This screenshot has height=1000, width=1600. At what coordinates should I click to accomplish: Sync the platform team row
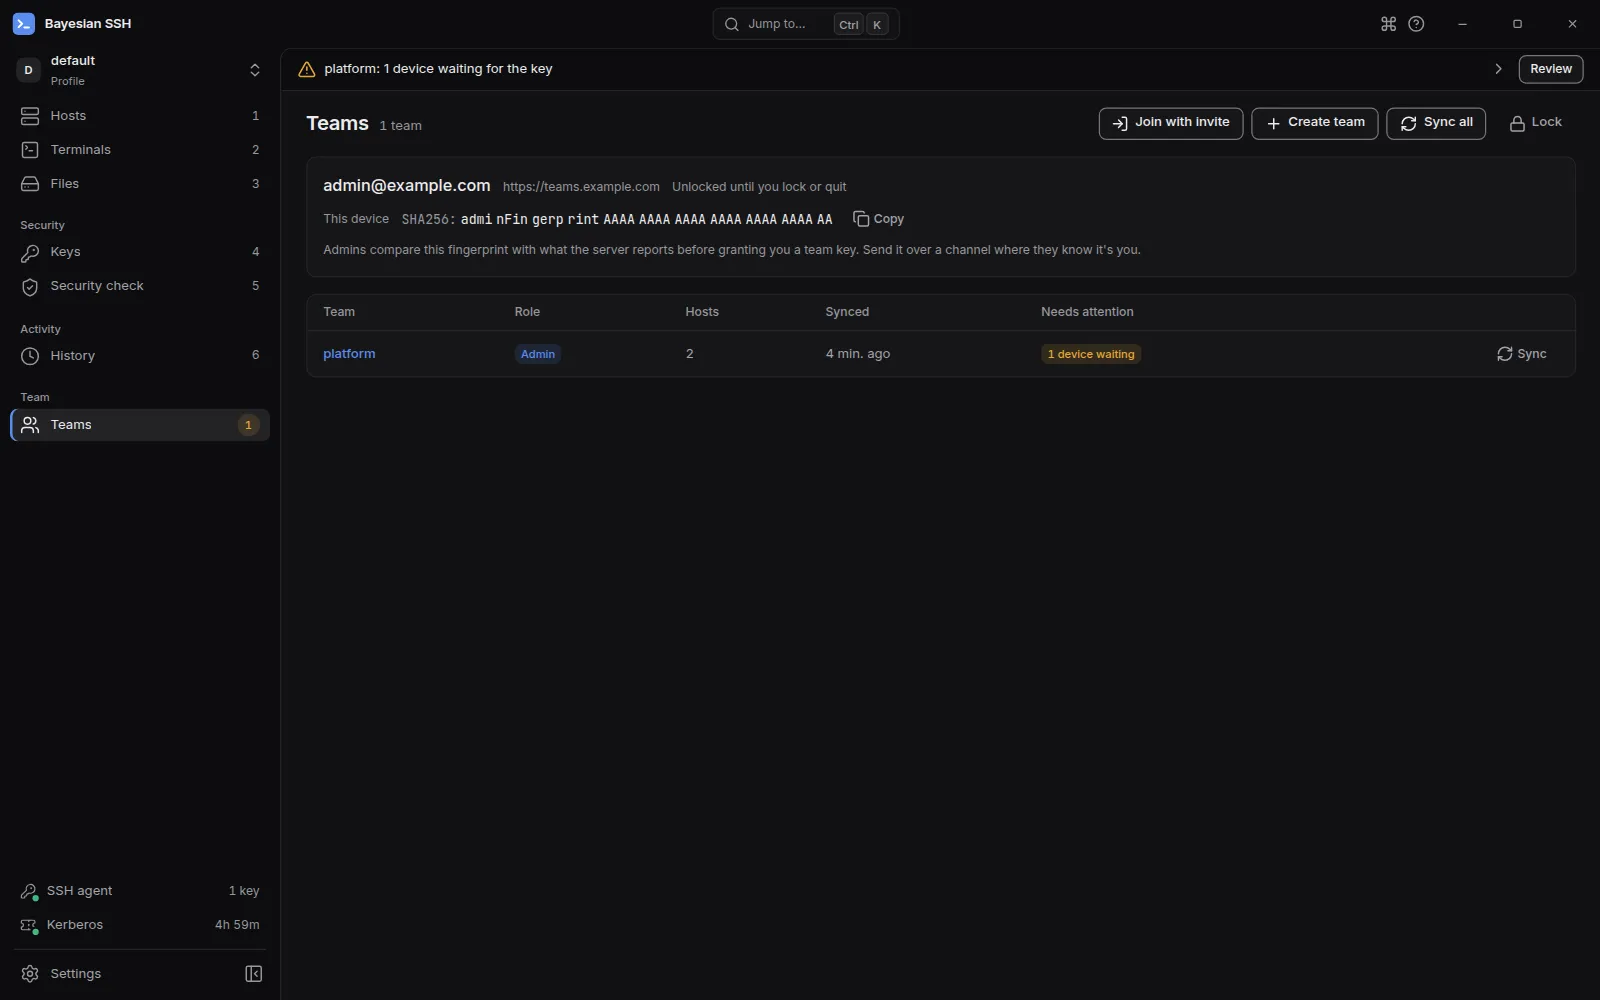(x=1521, y=354)
